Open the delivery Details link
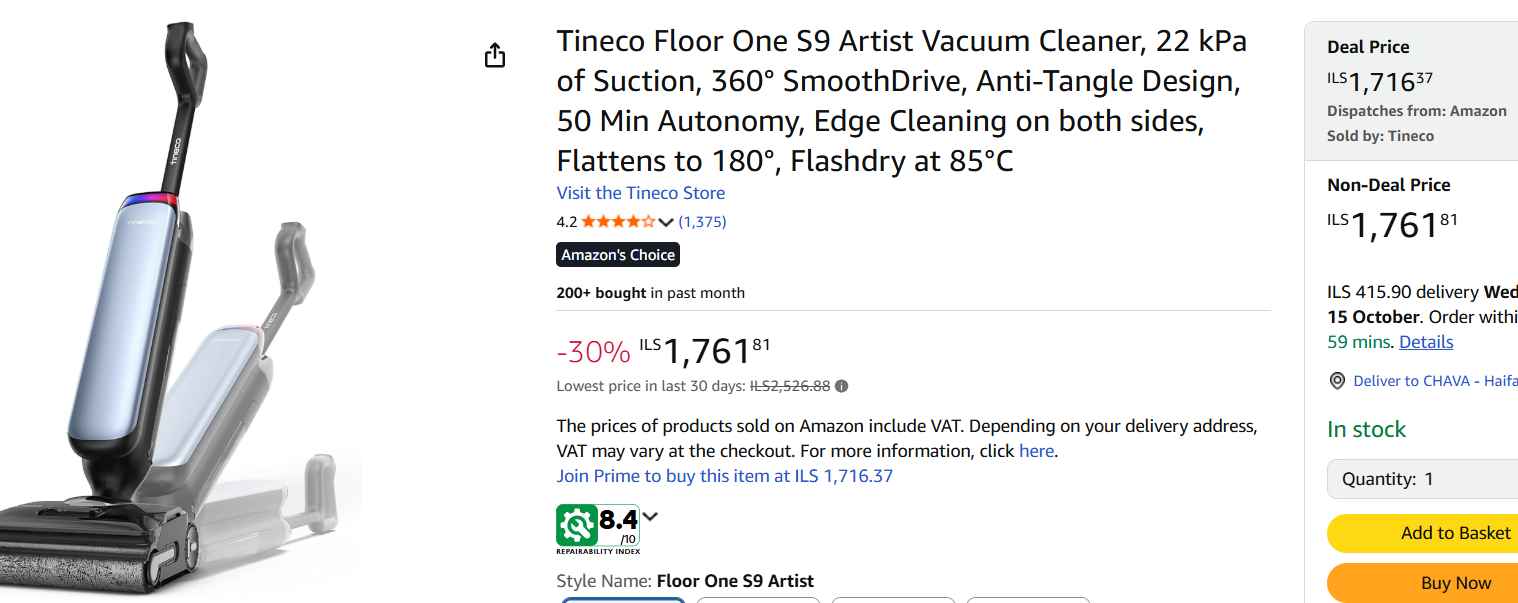The image size is (1518, 603). (1426, 342)
